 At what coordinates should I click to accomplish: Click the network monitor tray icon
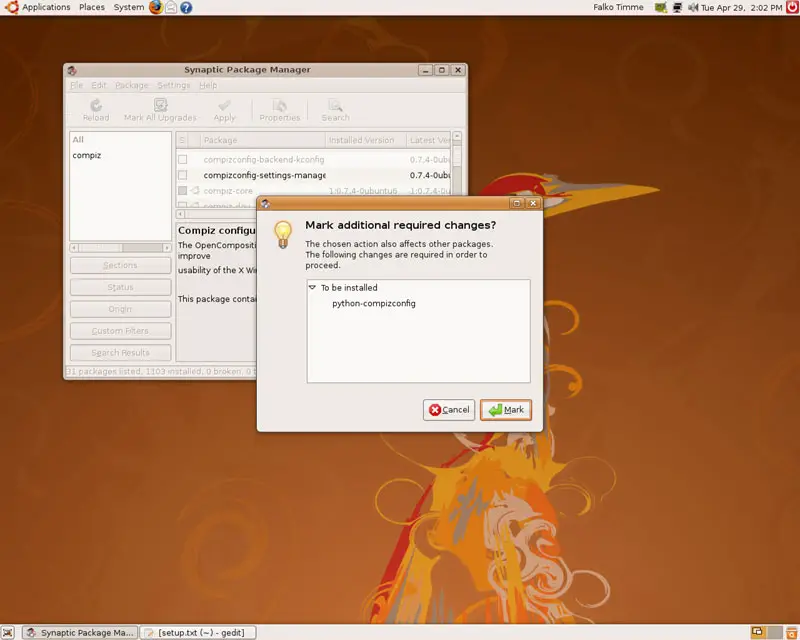pyautogui.click(x=677, y=8)
